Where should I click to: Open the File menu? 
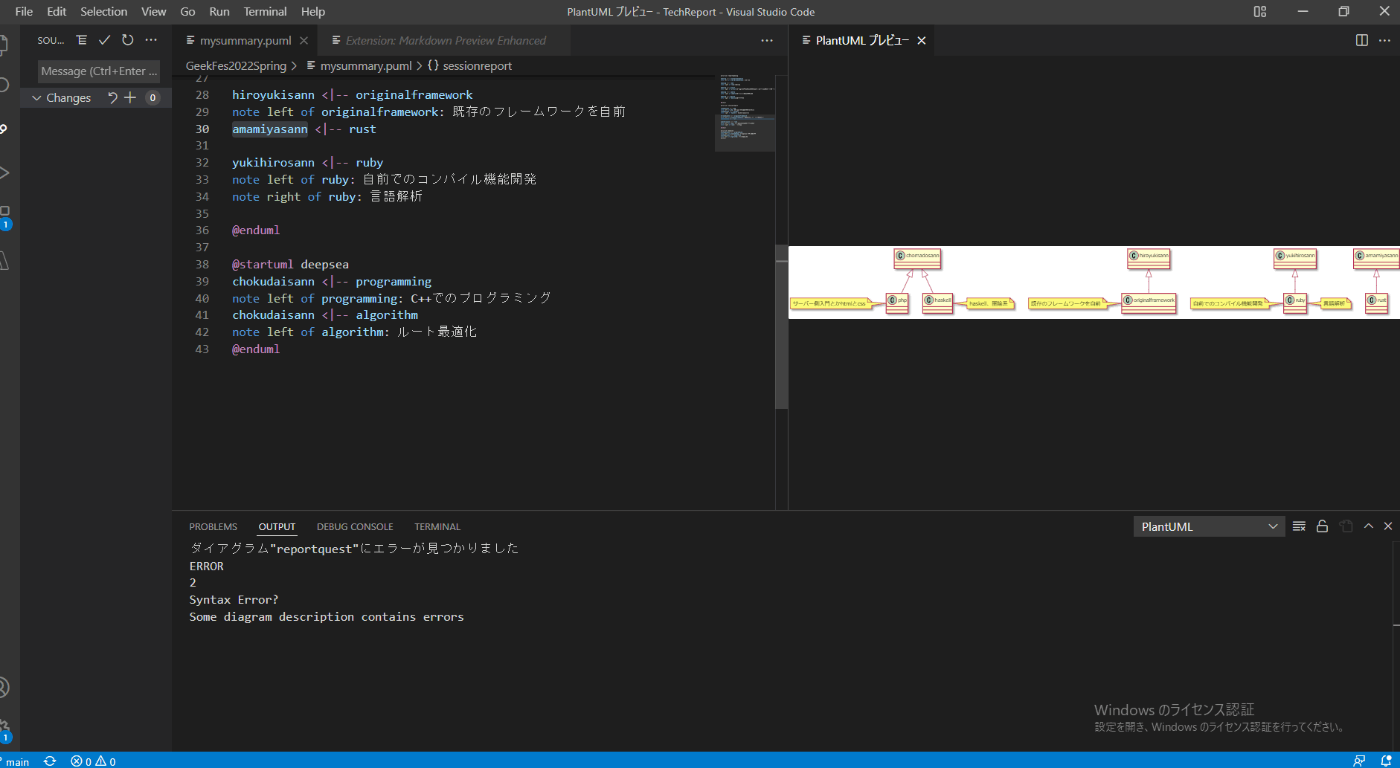coord(24,12)
